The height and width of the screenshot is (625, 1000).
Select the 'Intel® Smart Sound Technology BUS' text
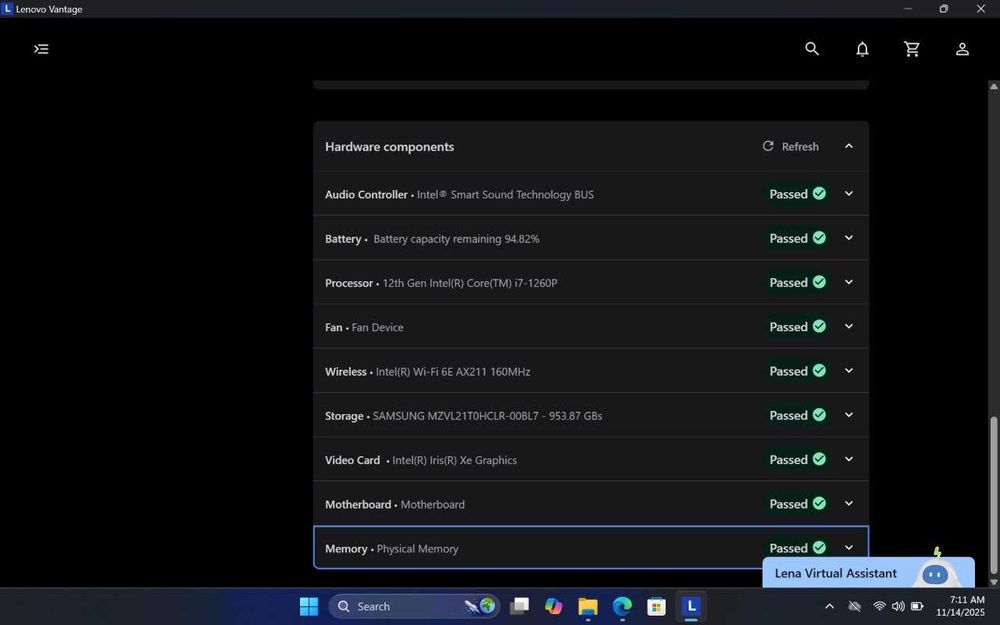(505, 195)
